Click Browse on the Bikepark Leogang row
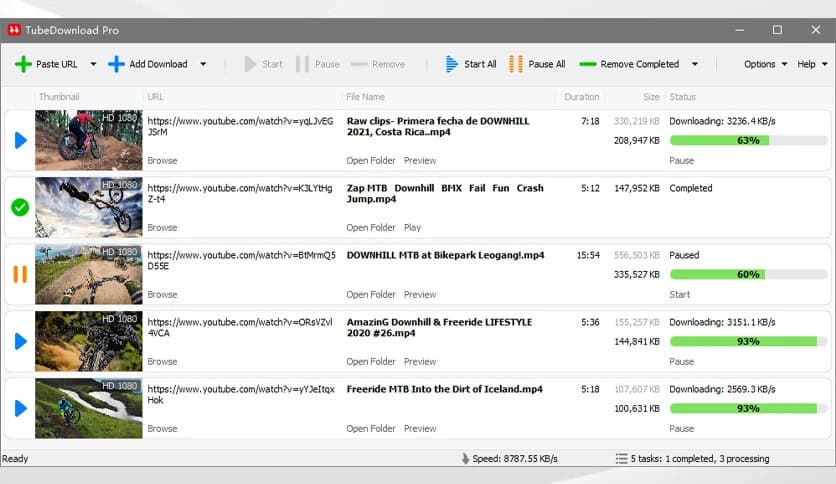Image resolution: width=836 pixels, height=484 pixels. coord(162,294)
